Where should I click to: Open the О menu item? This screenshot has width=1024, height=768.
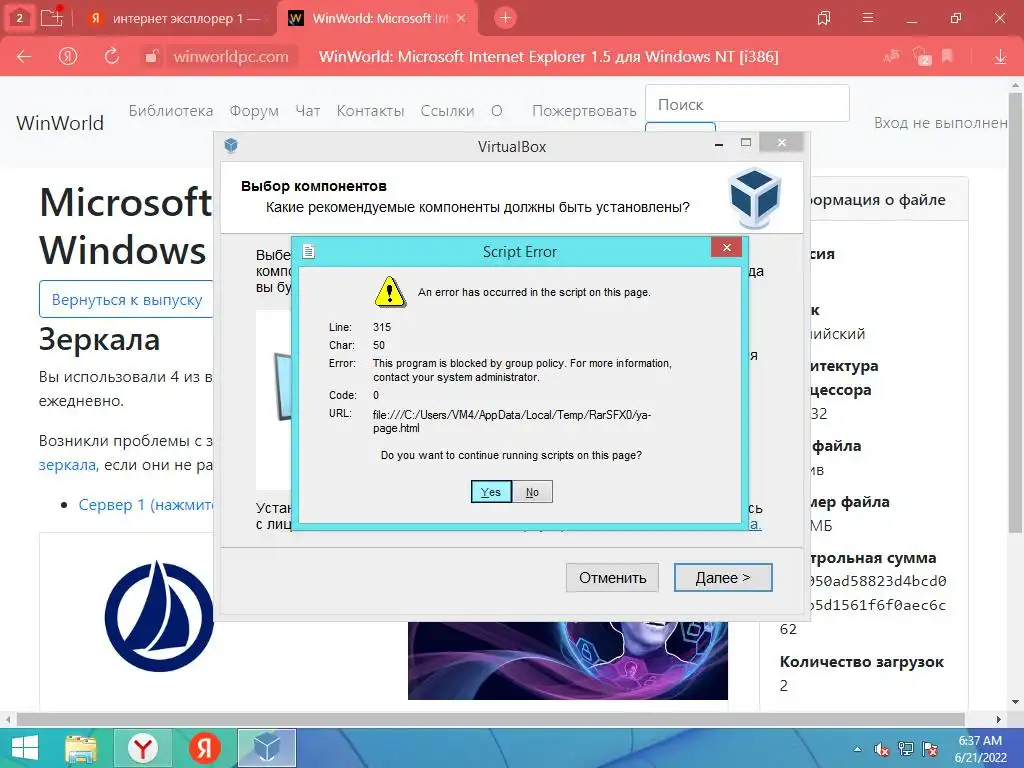(x=497, y=111)
